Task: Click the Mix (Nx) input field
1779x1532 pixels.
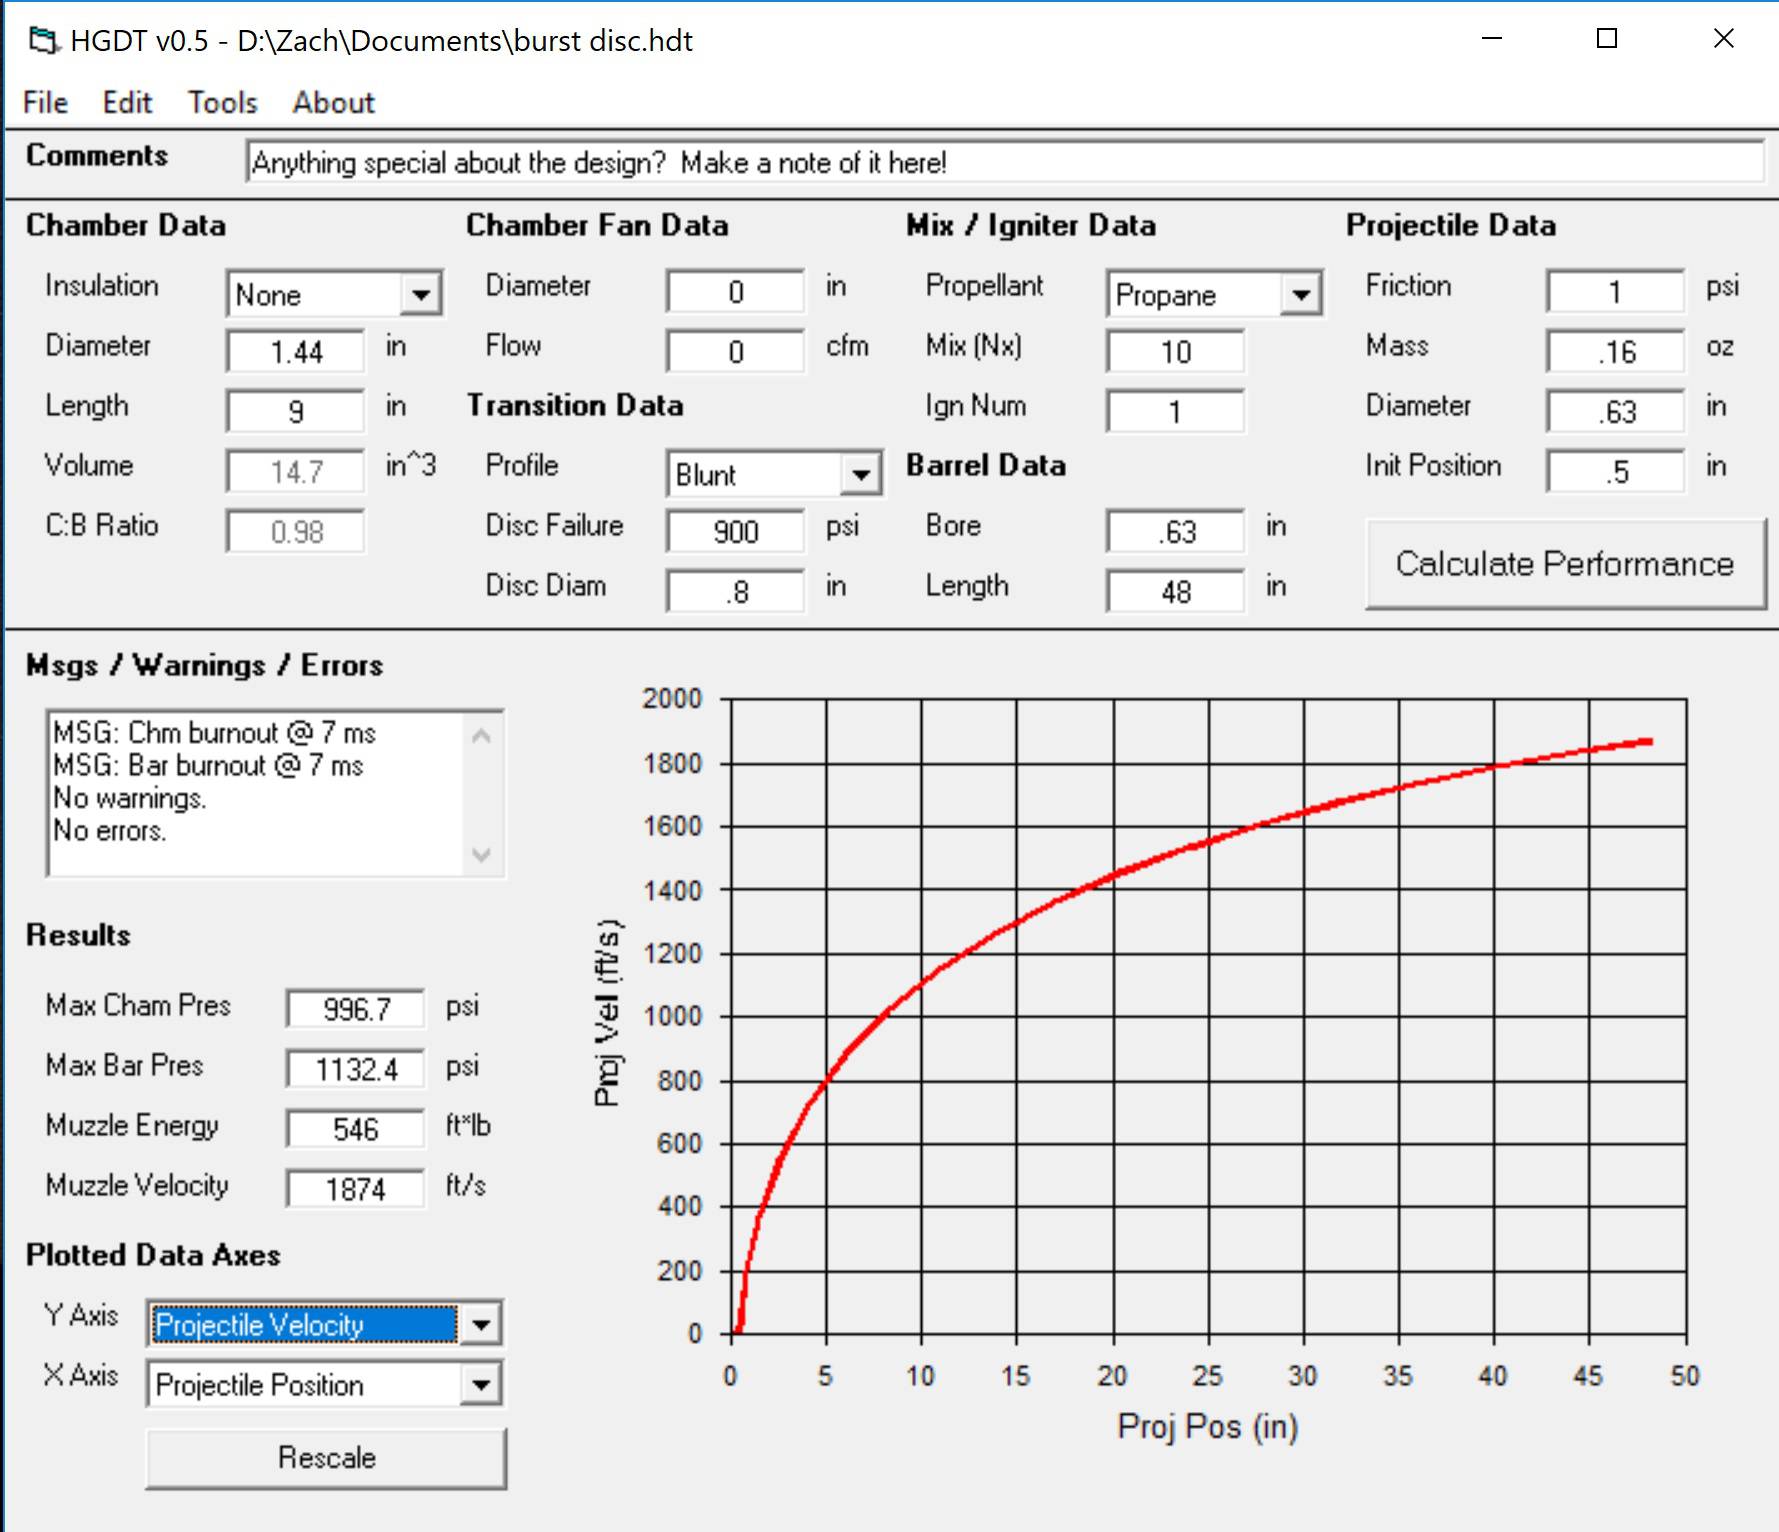Action: pyautogui.click(x=1175, y=352)
